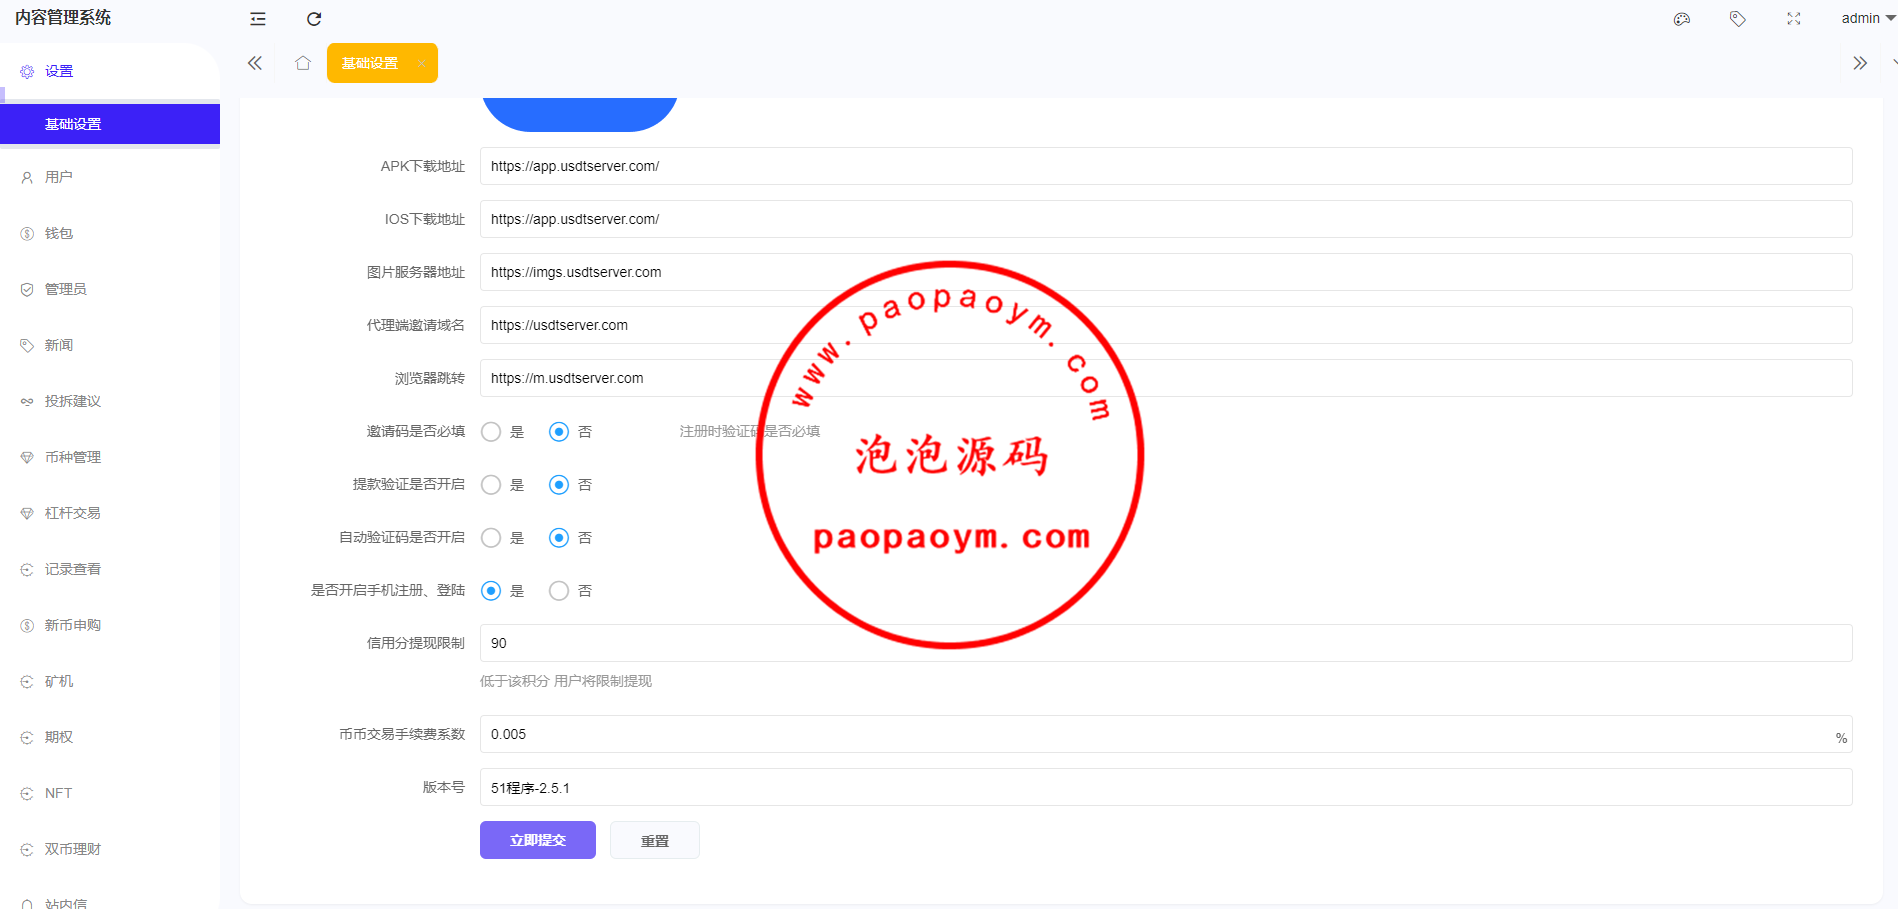Select 否 for 邀请码是否必填
The height and width of the screenshot is (909, 1898).
point(559,432)
